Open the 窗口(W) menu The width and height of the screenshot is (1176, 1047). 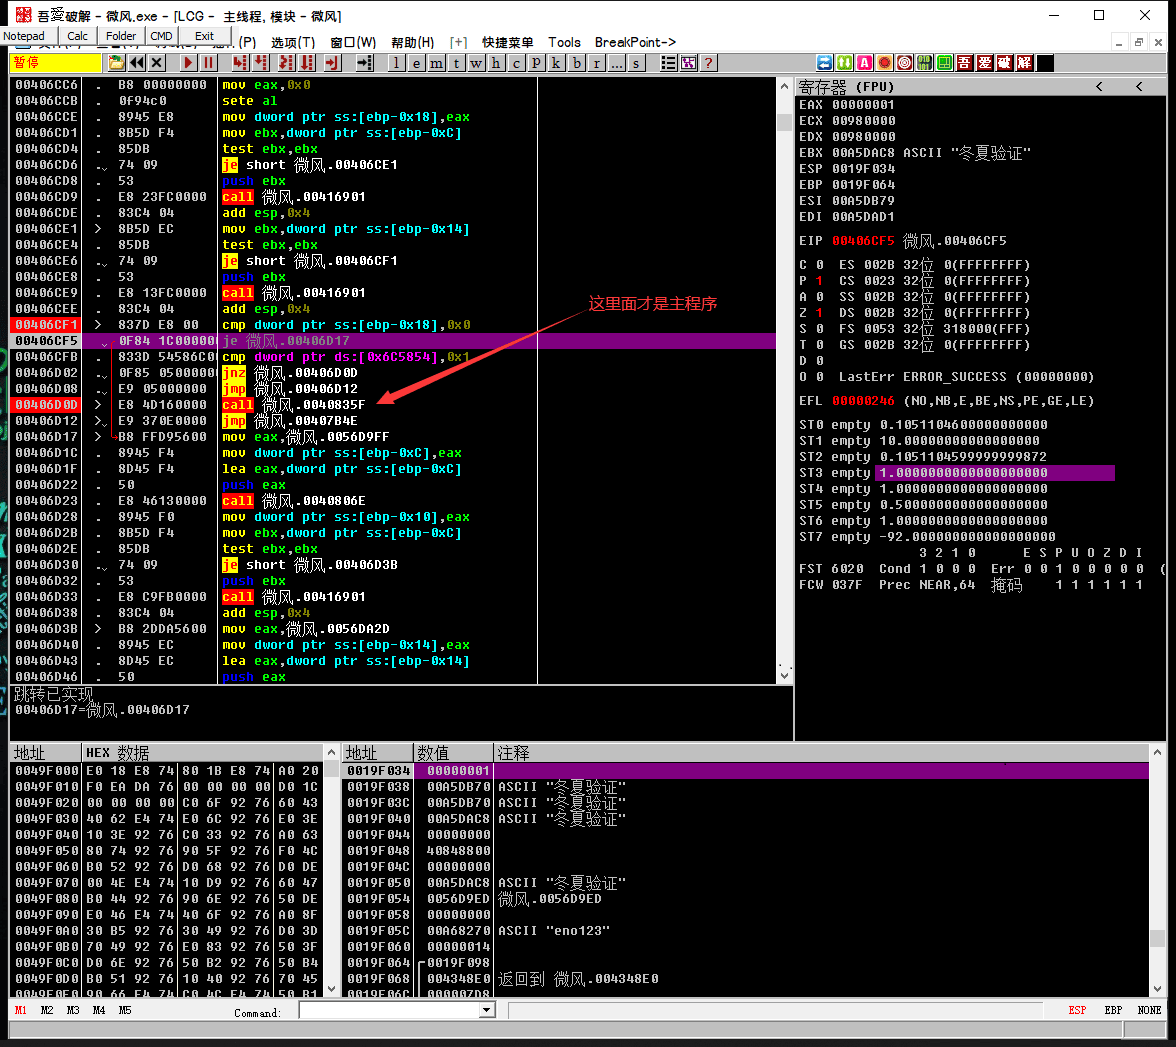pos(352,43)
